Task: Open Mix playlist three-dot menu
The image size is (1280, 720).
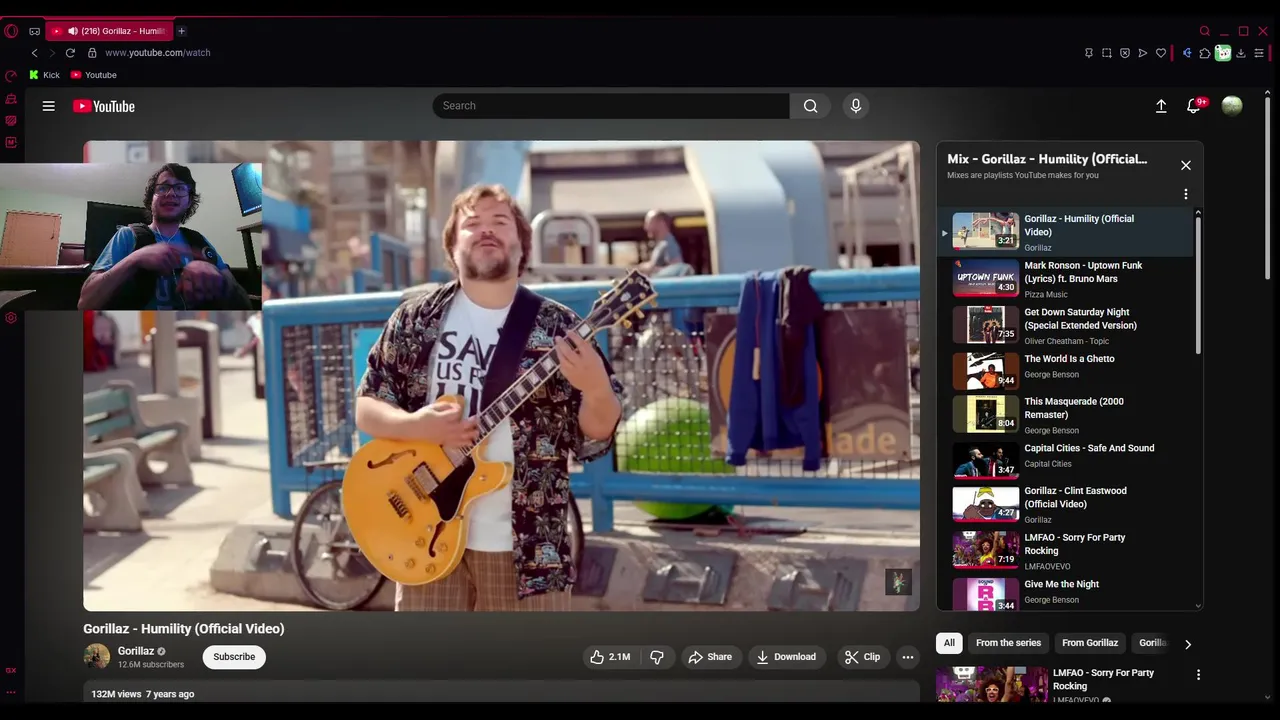Action: tap(1186, 194)
